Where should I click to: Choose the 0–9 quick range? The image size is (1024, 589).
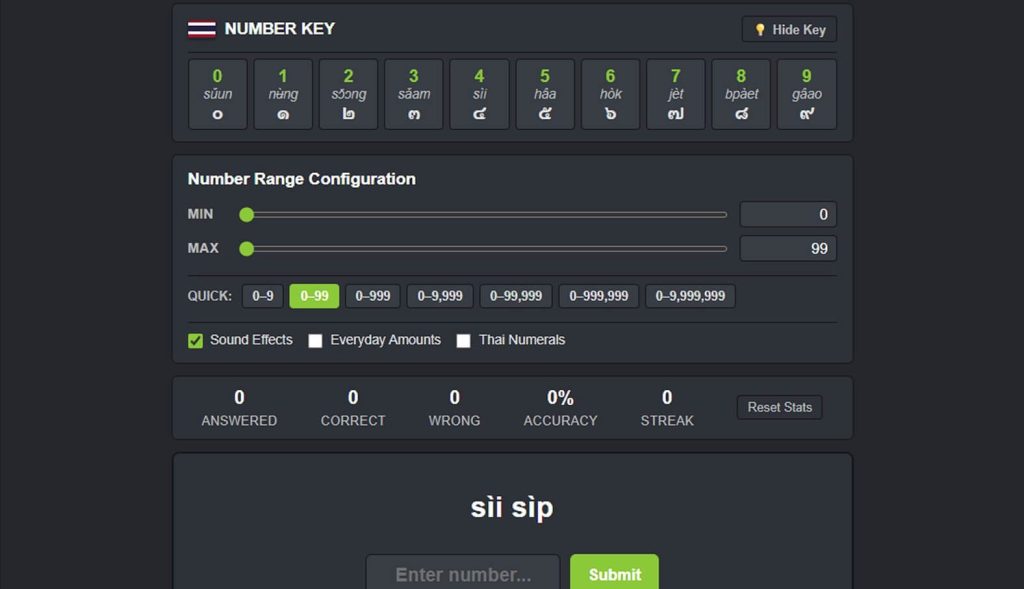(x=263, y=296)
